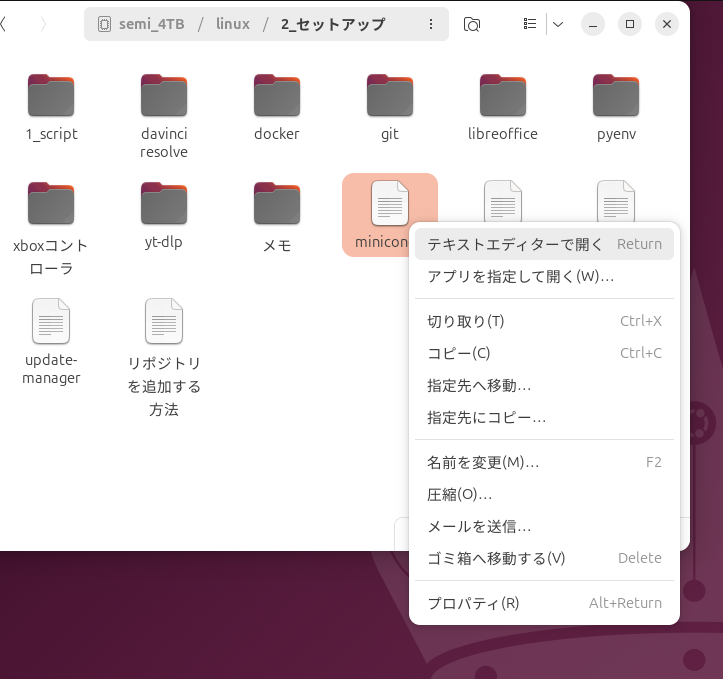
Task: Go back with the back arrow
Action: click(3, 24)
